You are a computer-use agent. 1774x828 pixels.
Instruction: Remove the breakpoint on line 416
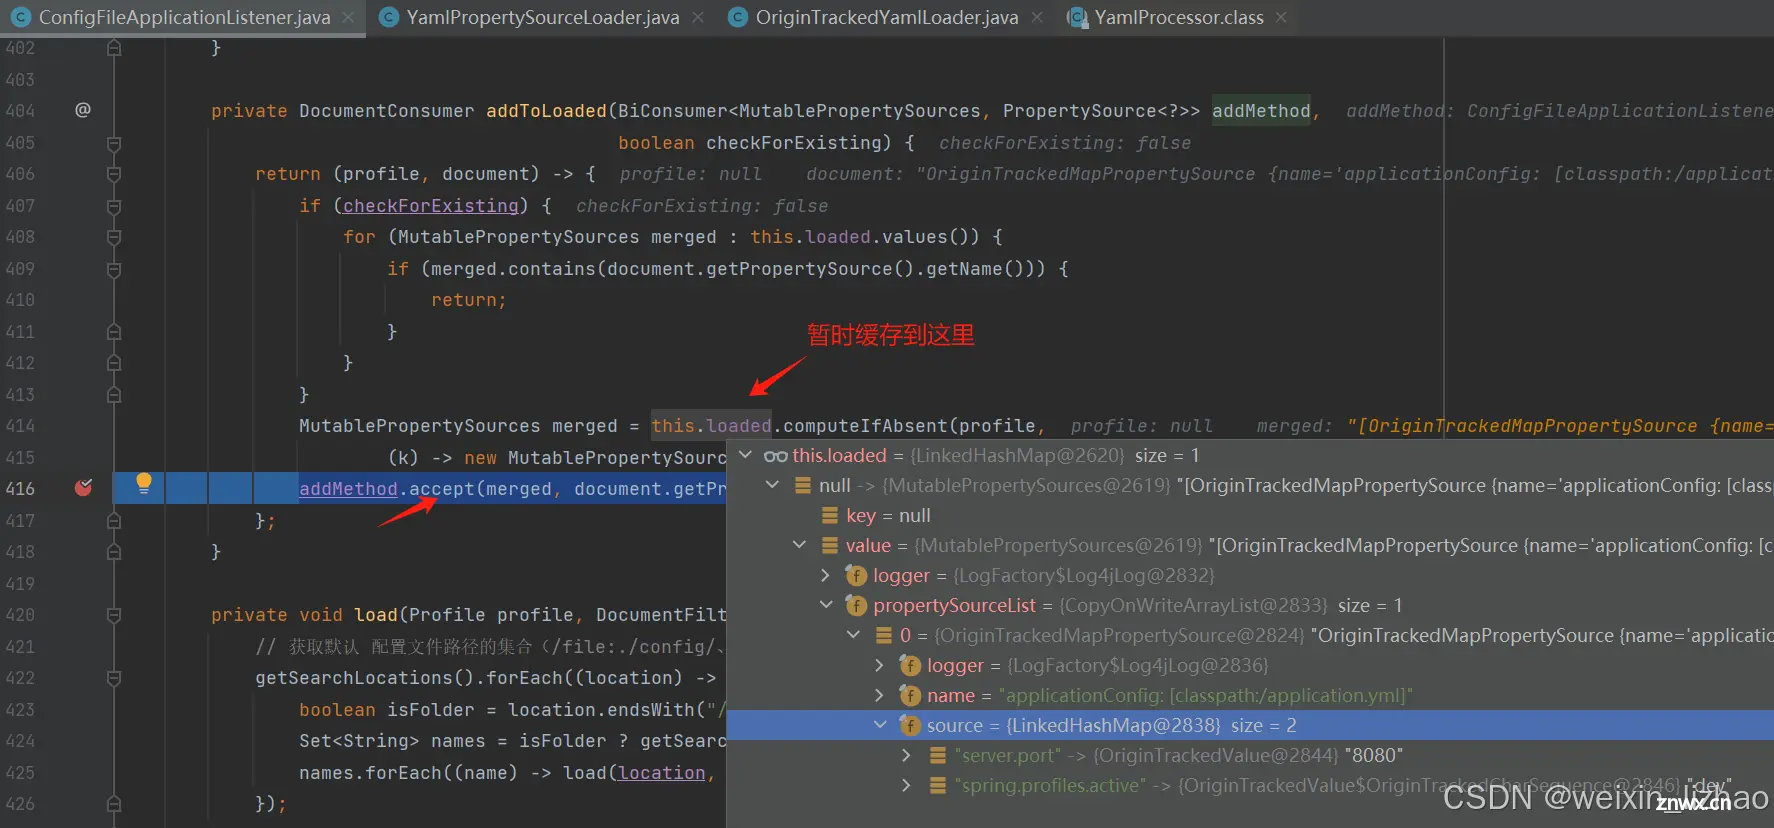pos(84,488)
